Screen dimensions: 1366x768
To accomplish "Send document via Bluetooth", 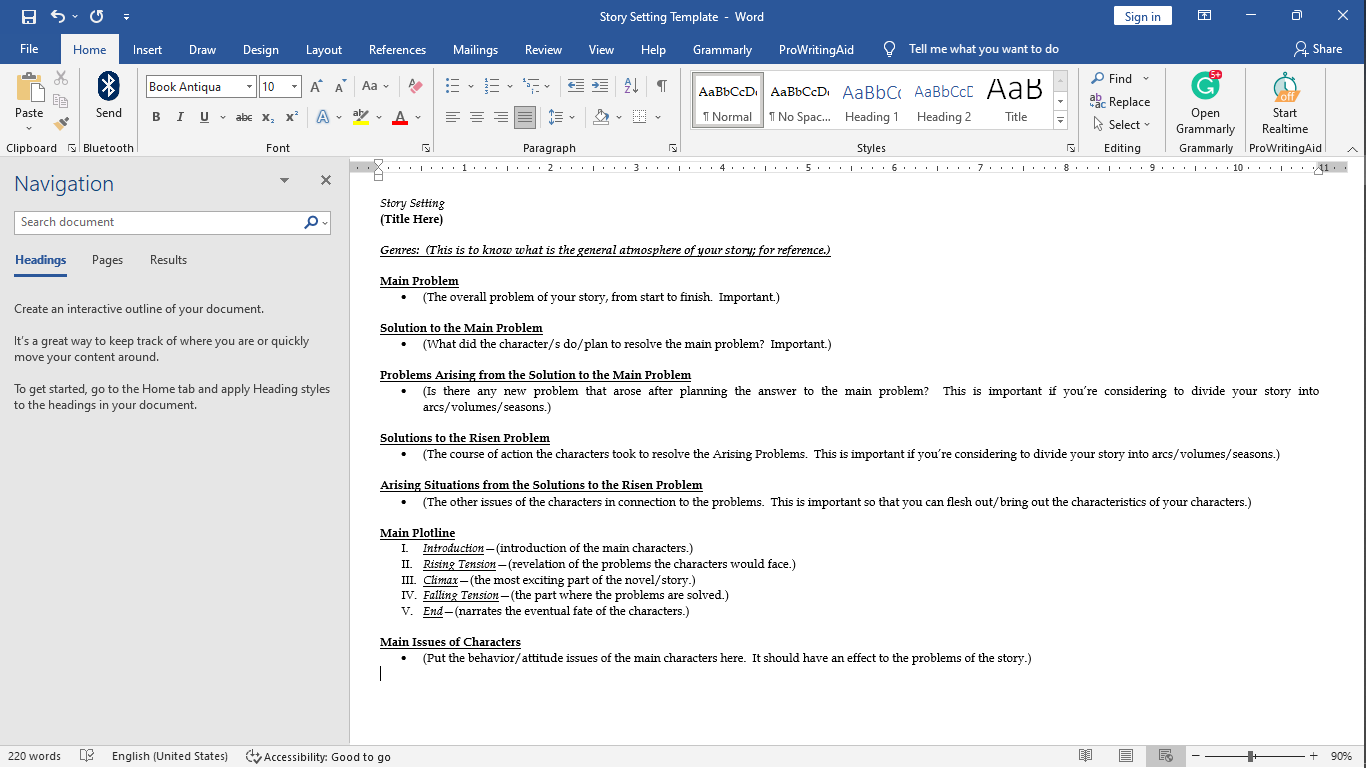I will pos(108,96).
